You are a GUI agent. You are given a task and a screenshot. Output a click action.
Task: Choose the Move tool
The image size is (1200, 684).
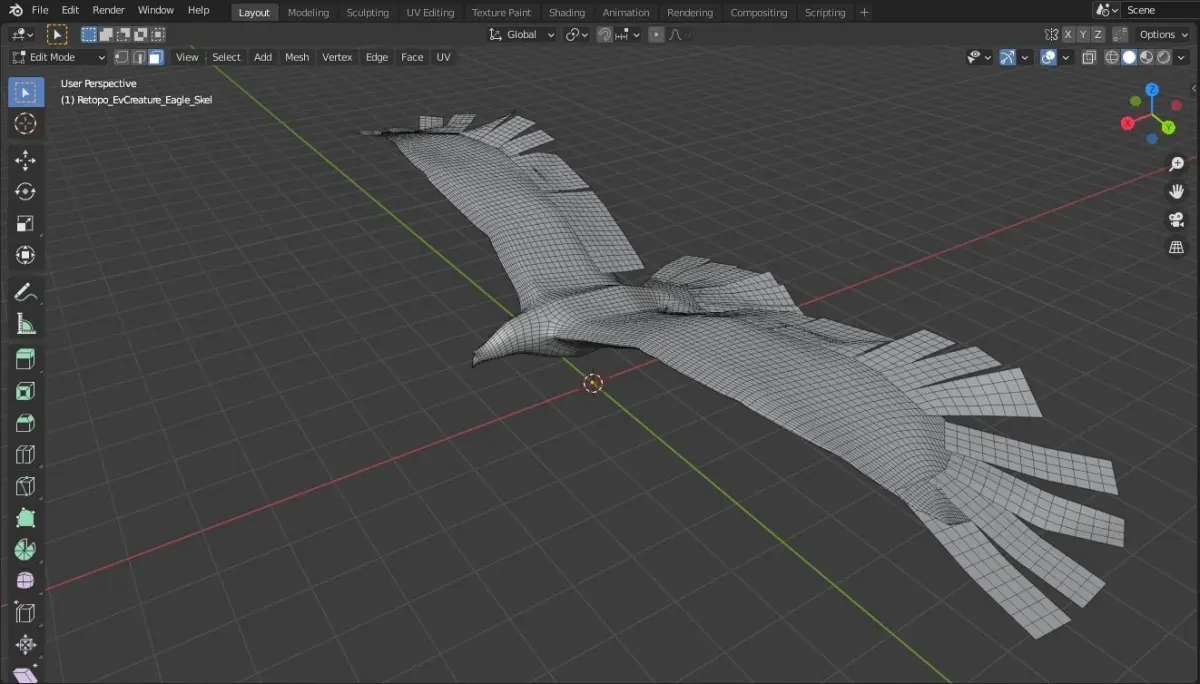click(26, 160)
